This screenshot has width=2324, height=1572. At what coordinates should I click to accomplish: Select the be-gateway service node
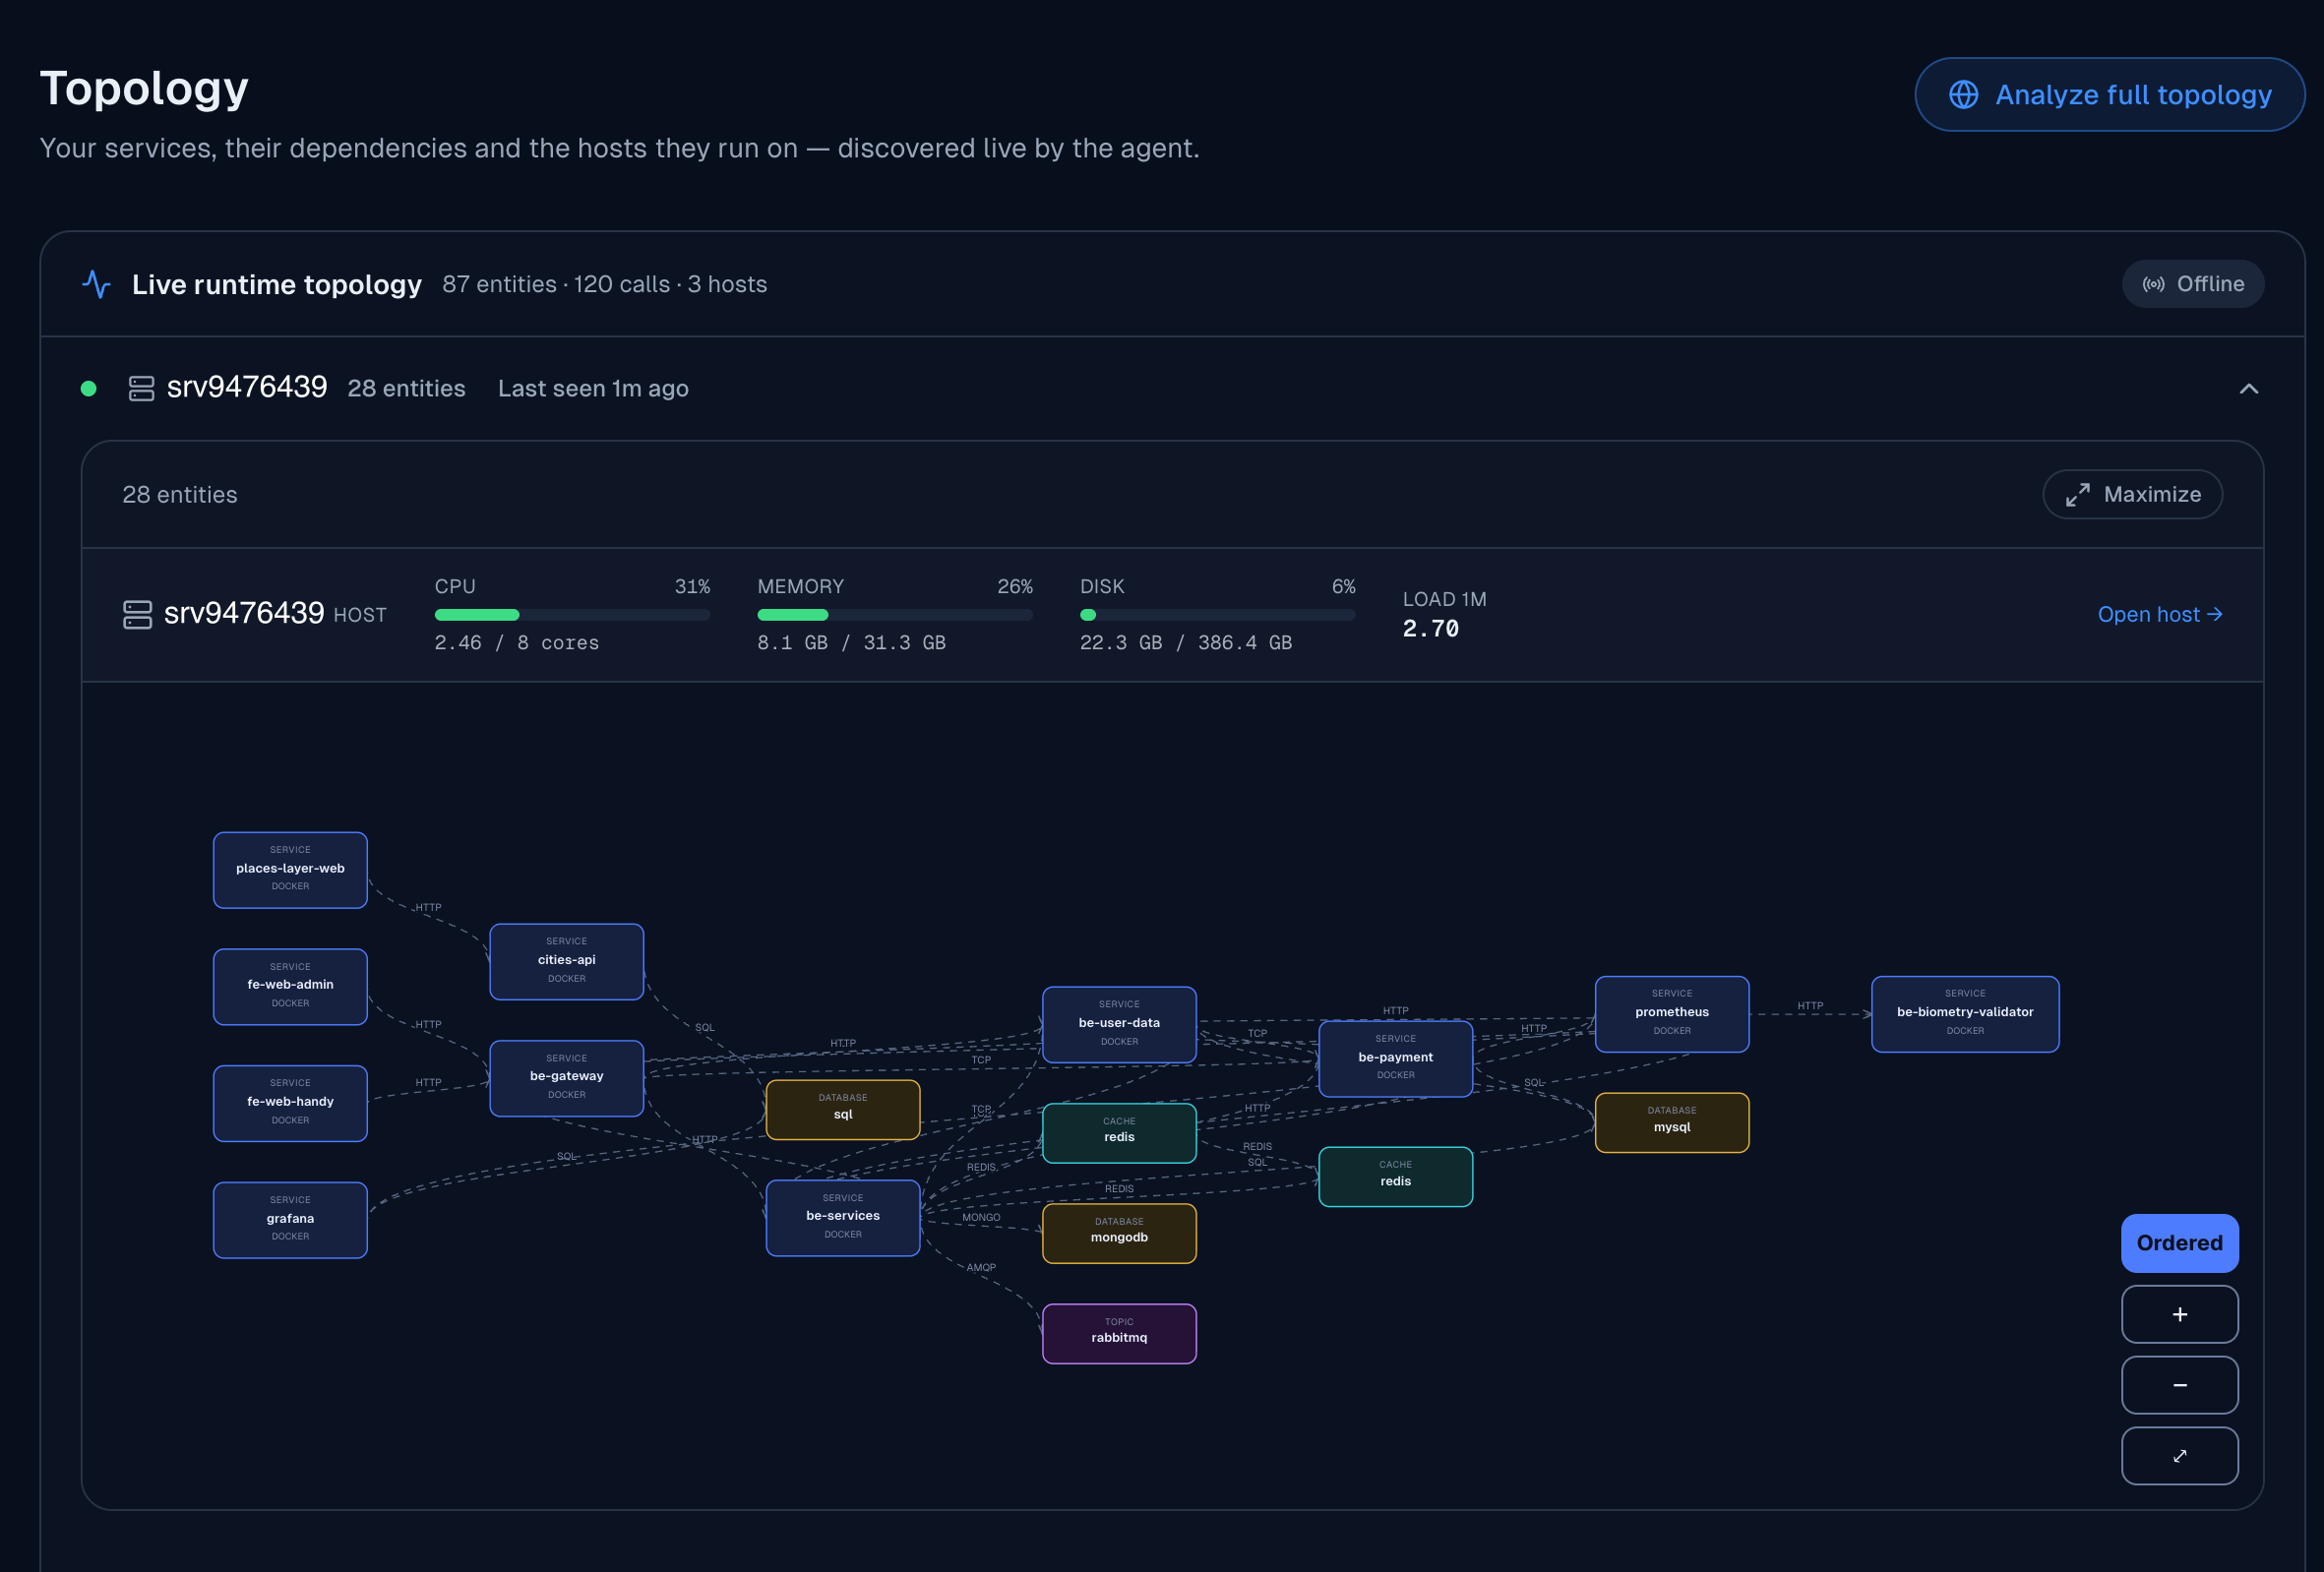pyautogui.click(x=566, y=1078)
